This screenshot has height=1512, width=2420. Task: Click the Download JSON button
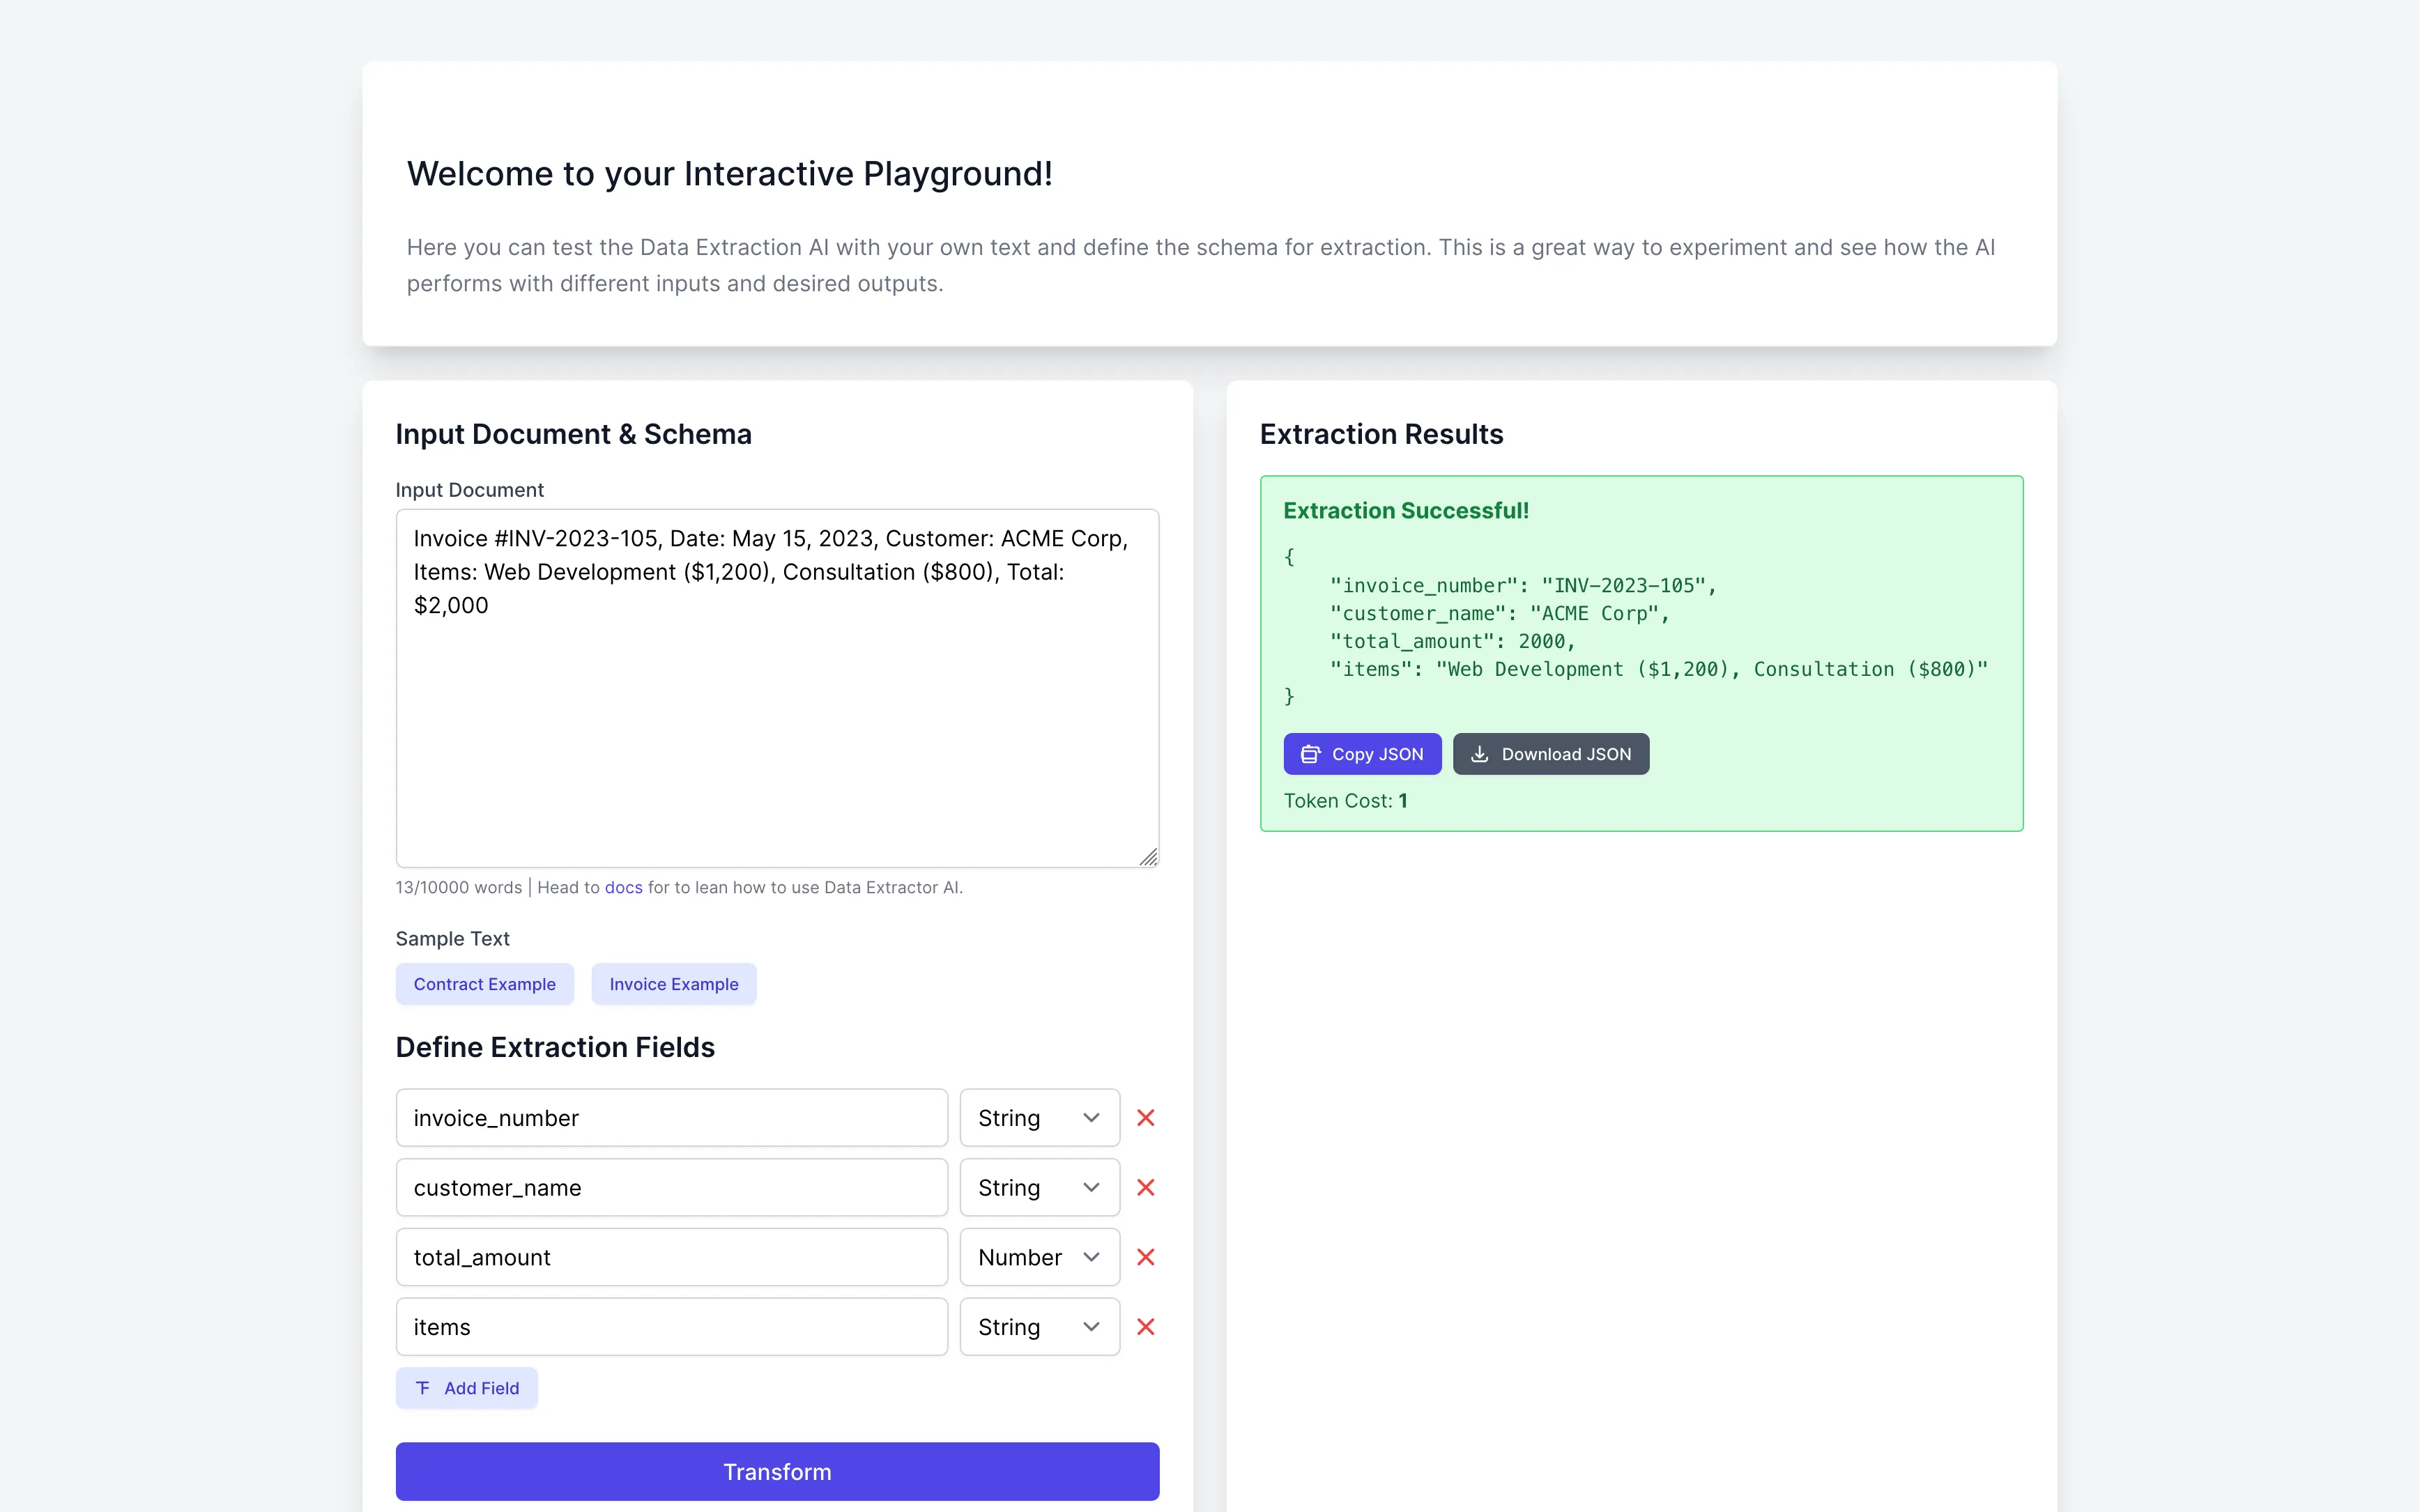[1550, 753]
